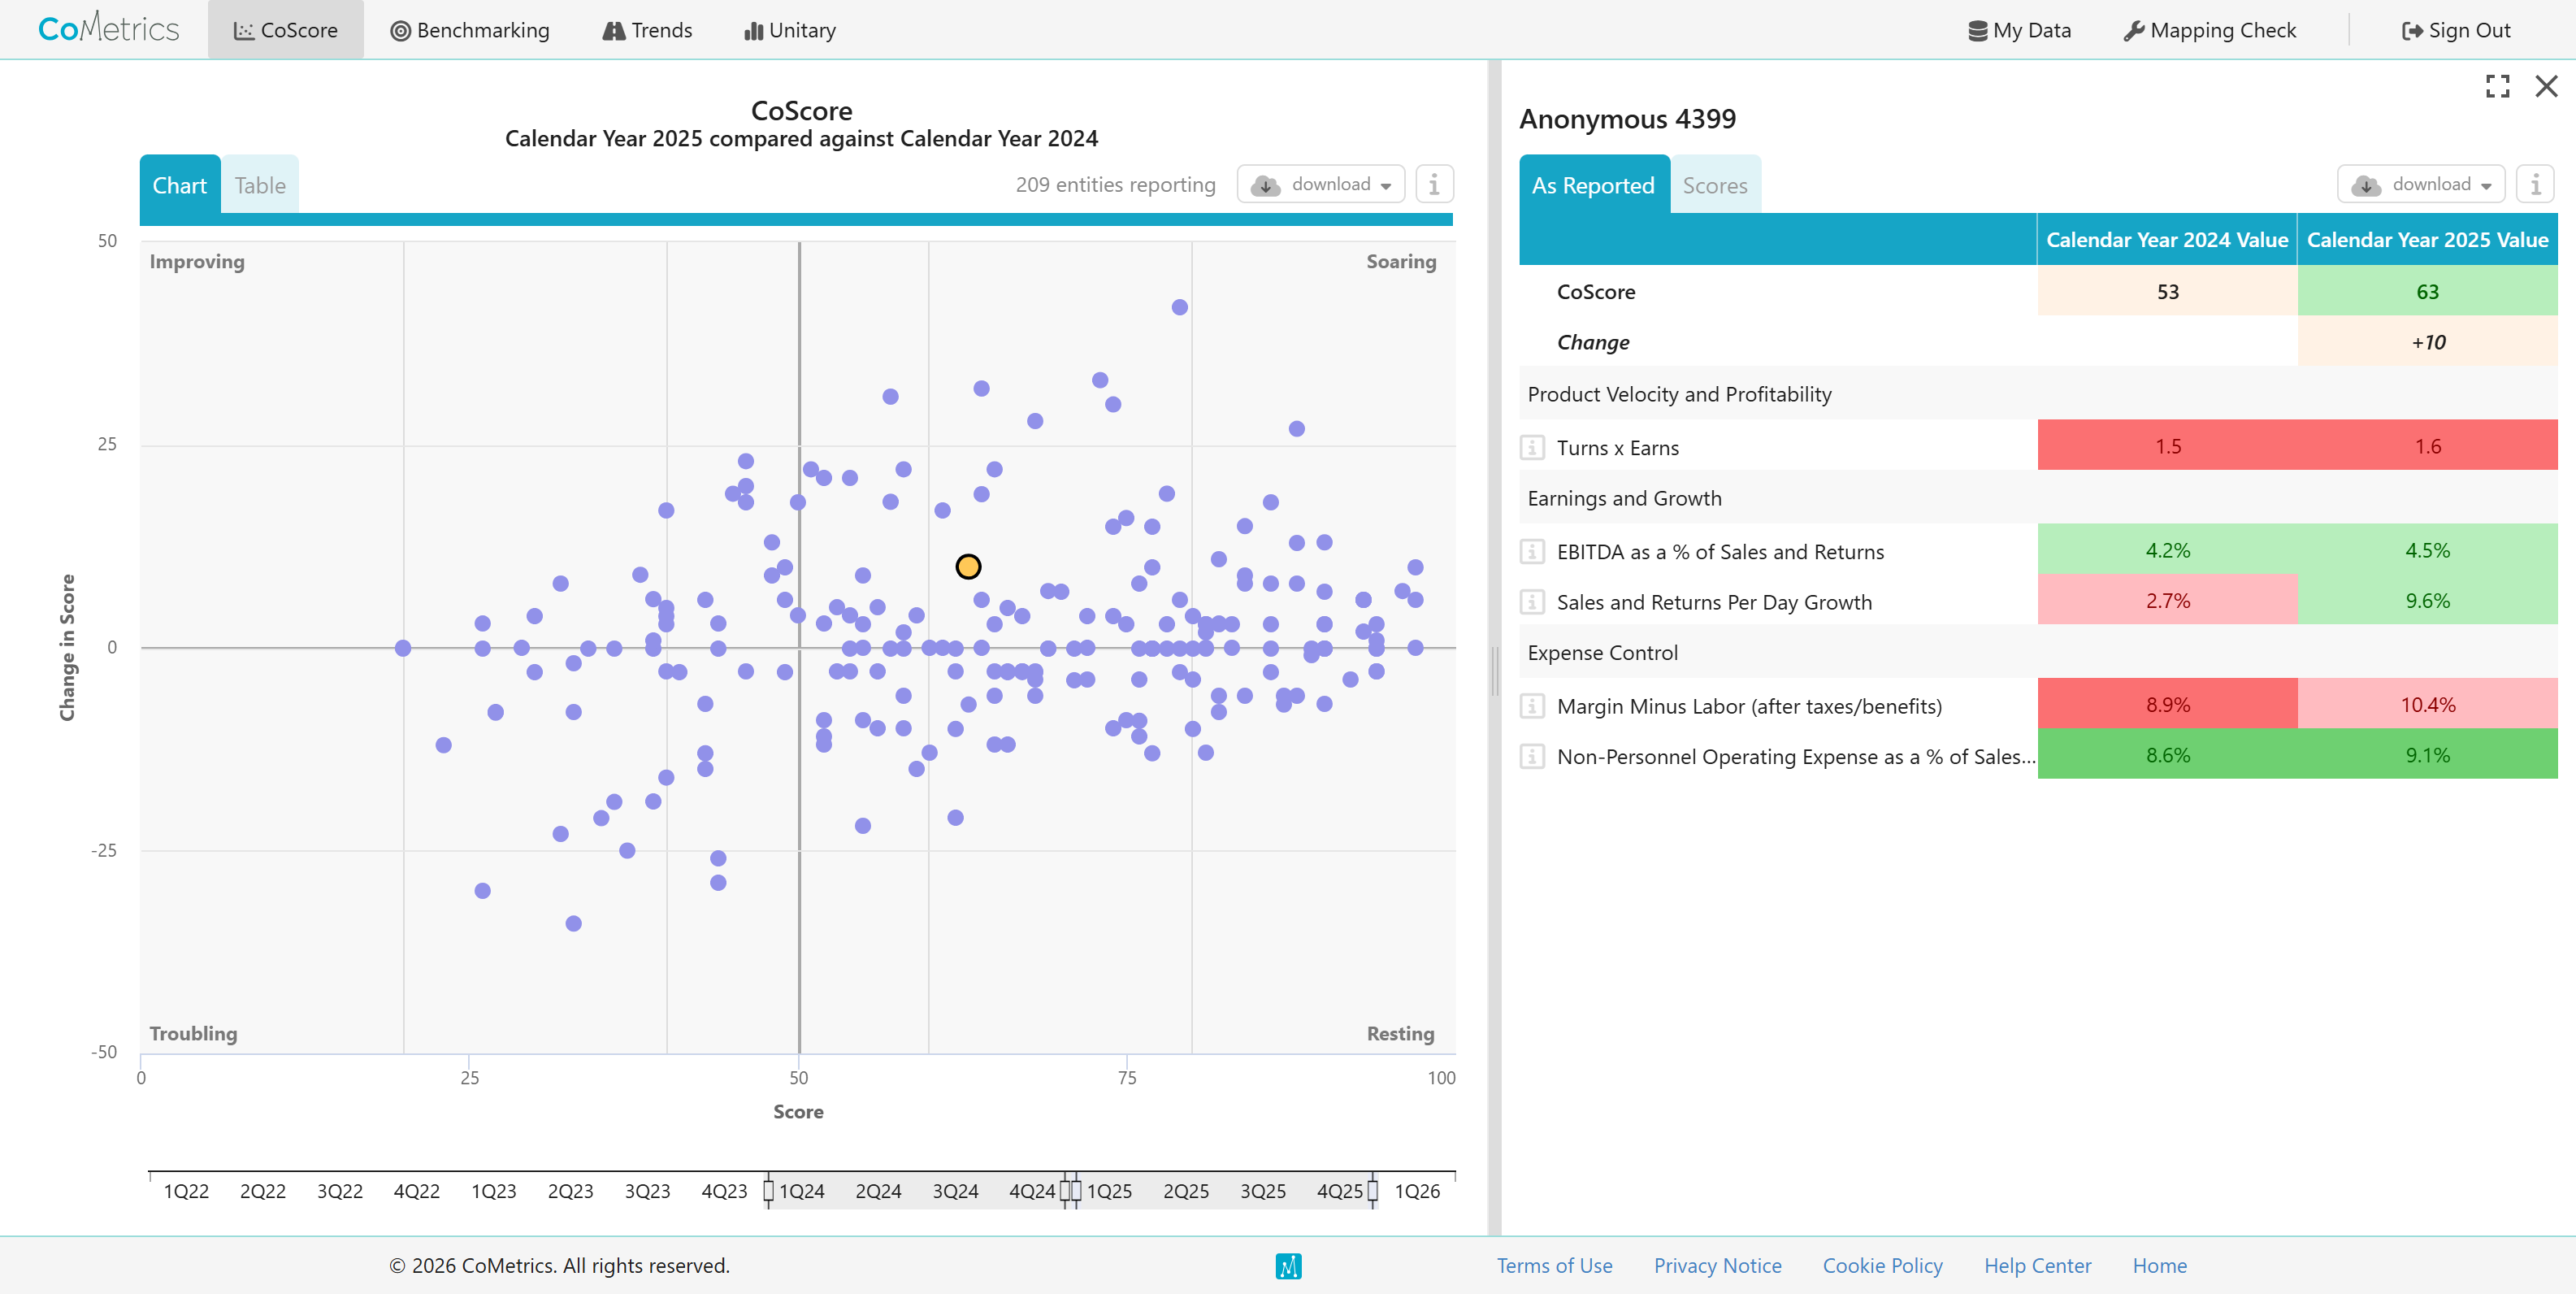Switch to the Table tab
The image size is (2576, 1294).
[260, 185]
